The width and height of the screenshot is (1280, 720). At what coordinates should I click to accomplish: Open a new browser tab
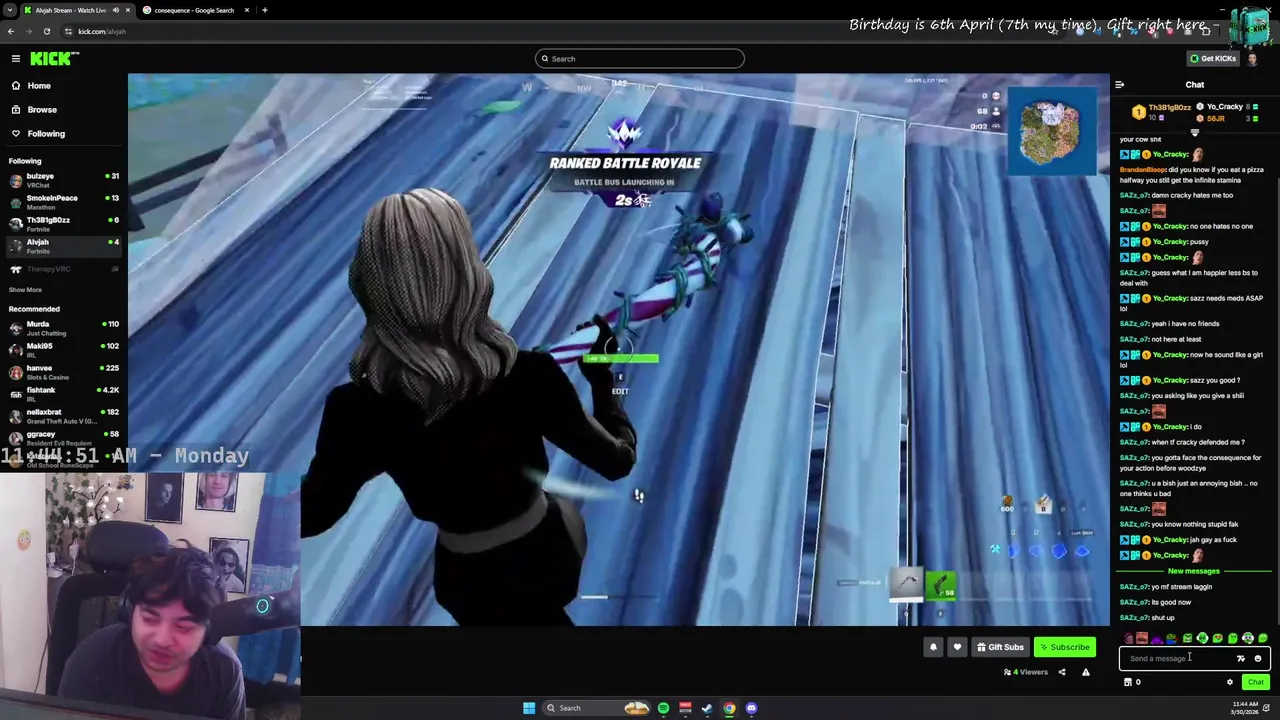point(264,10)
